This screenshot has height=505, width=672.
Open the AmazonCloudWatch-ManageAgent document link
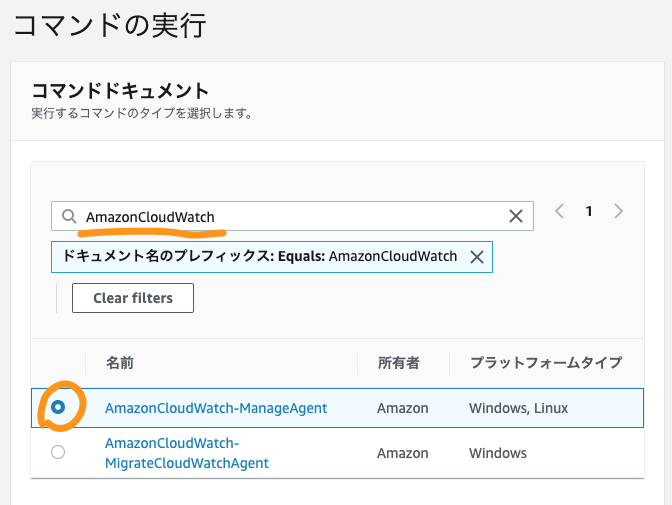coord(216,408)
